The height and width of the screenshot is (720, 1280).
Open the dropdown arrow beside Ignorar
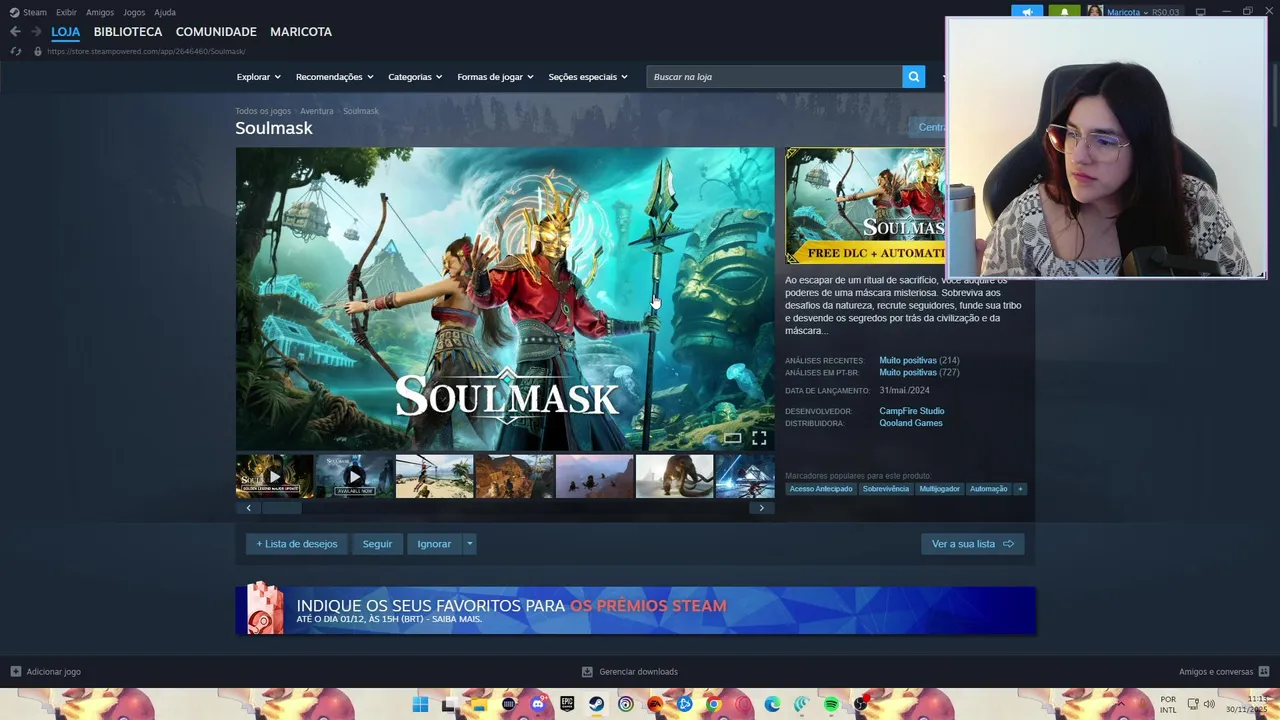(x=469, y=544)
